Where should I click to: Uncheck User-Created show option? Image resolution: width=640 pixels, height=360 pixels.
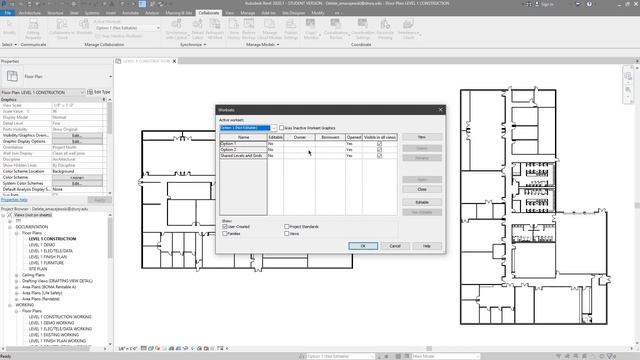coord(225,226)
